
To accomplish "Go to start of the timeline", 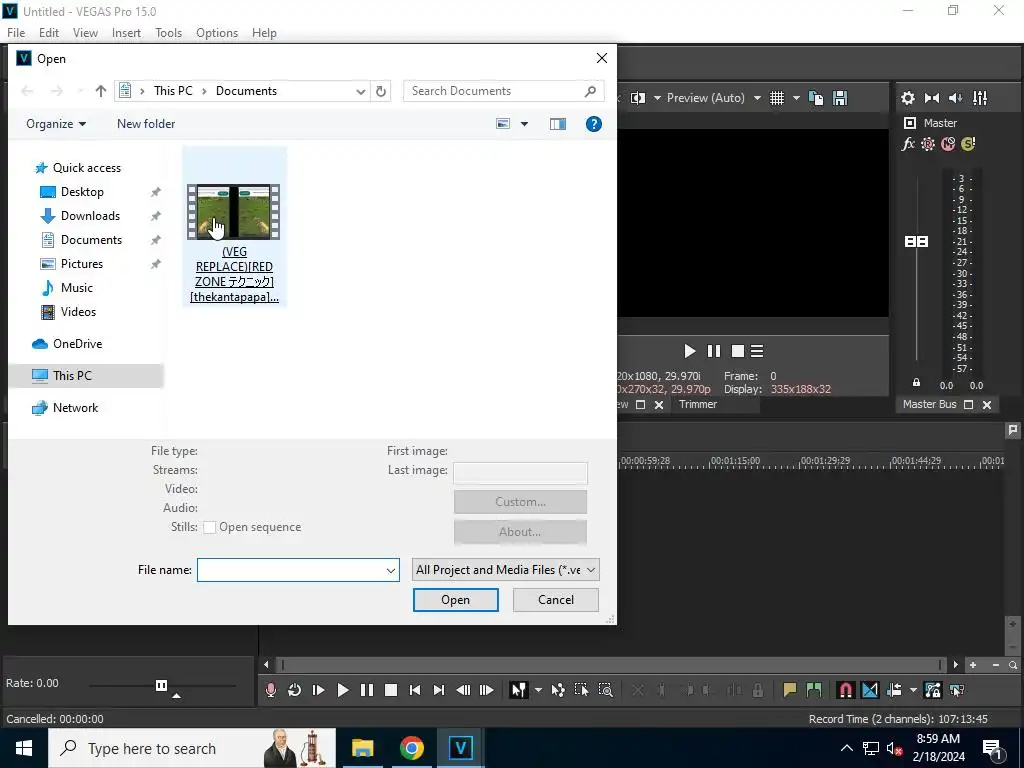I will click(x=415, y=690).
